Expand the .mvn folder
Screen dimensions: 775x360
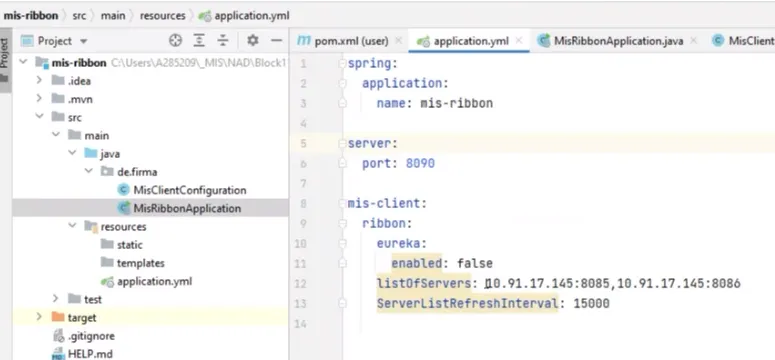click(x=39, y=99)
